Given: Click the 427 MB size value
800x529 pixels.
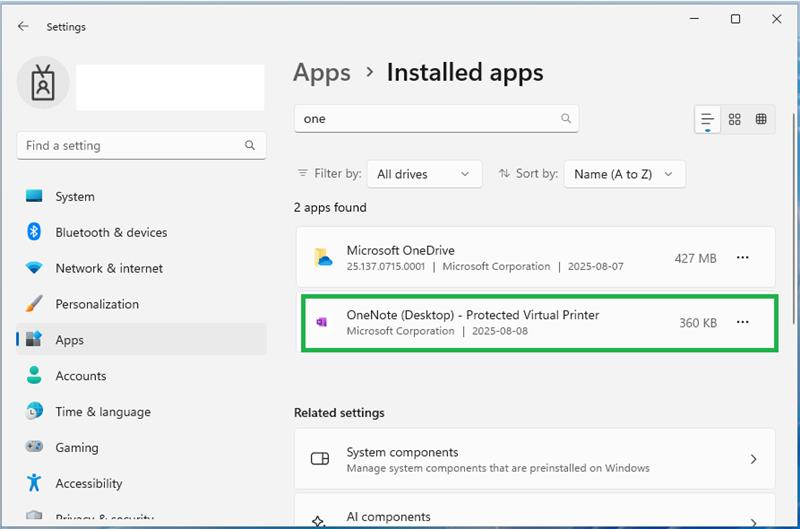Looking at the screenshot, I should tap(695, 258).
